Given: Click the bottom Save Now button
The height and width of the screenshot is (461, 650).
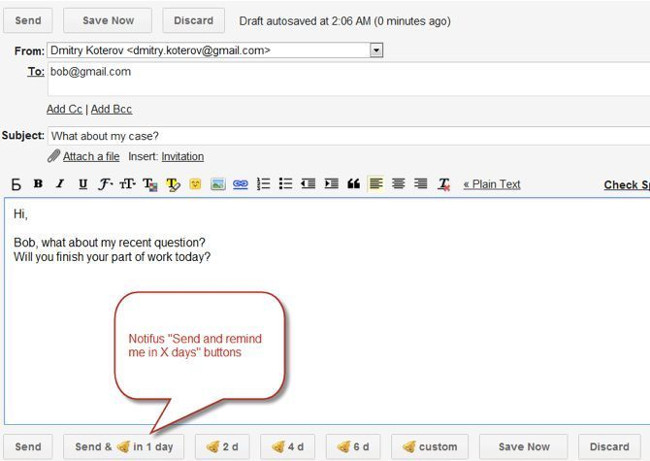Looking at the screenshot, I should [x=524, y=446].
